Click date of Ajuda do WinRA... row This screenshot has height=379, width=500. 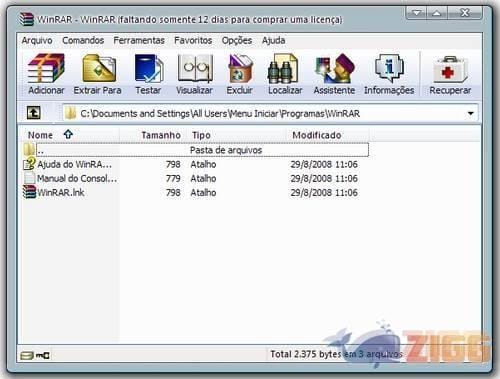click(x=324, y=164)
